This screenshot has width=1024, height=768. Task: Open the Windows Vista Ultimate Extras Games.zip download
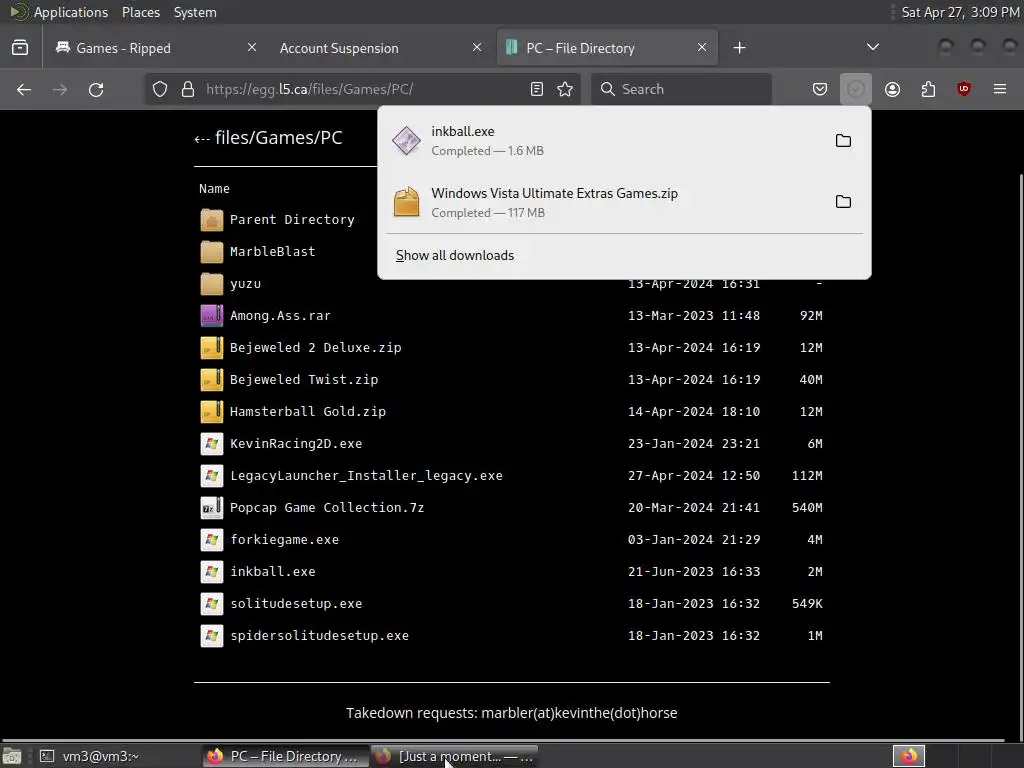pyautogui.click(x=604, y=202)
